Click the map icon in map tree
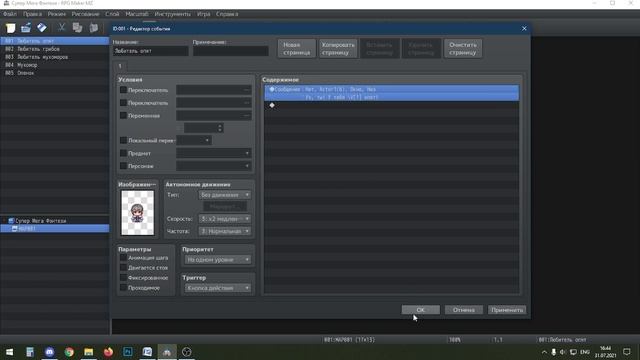640x360 pixels. [x=14, y=229]
